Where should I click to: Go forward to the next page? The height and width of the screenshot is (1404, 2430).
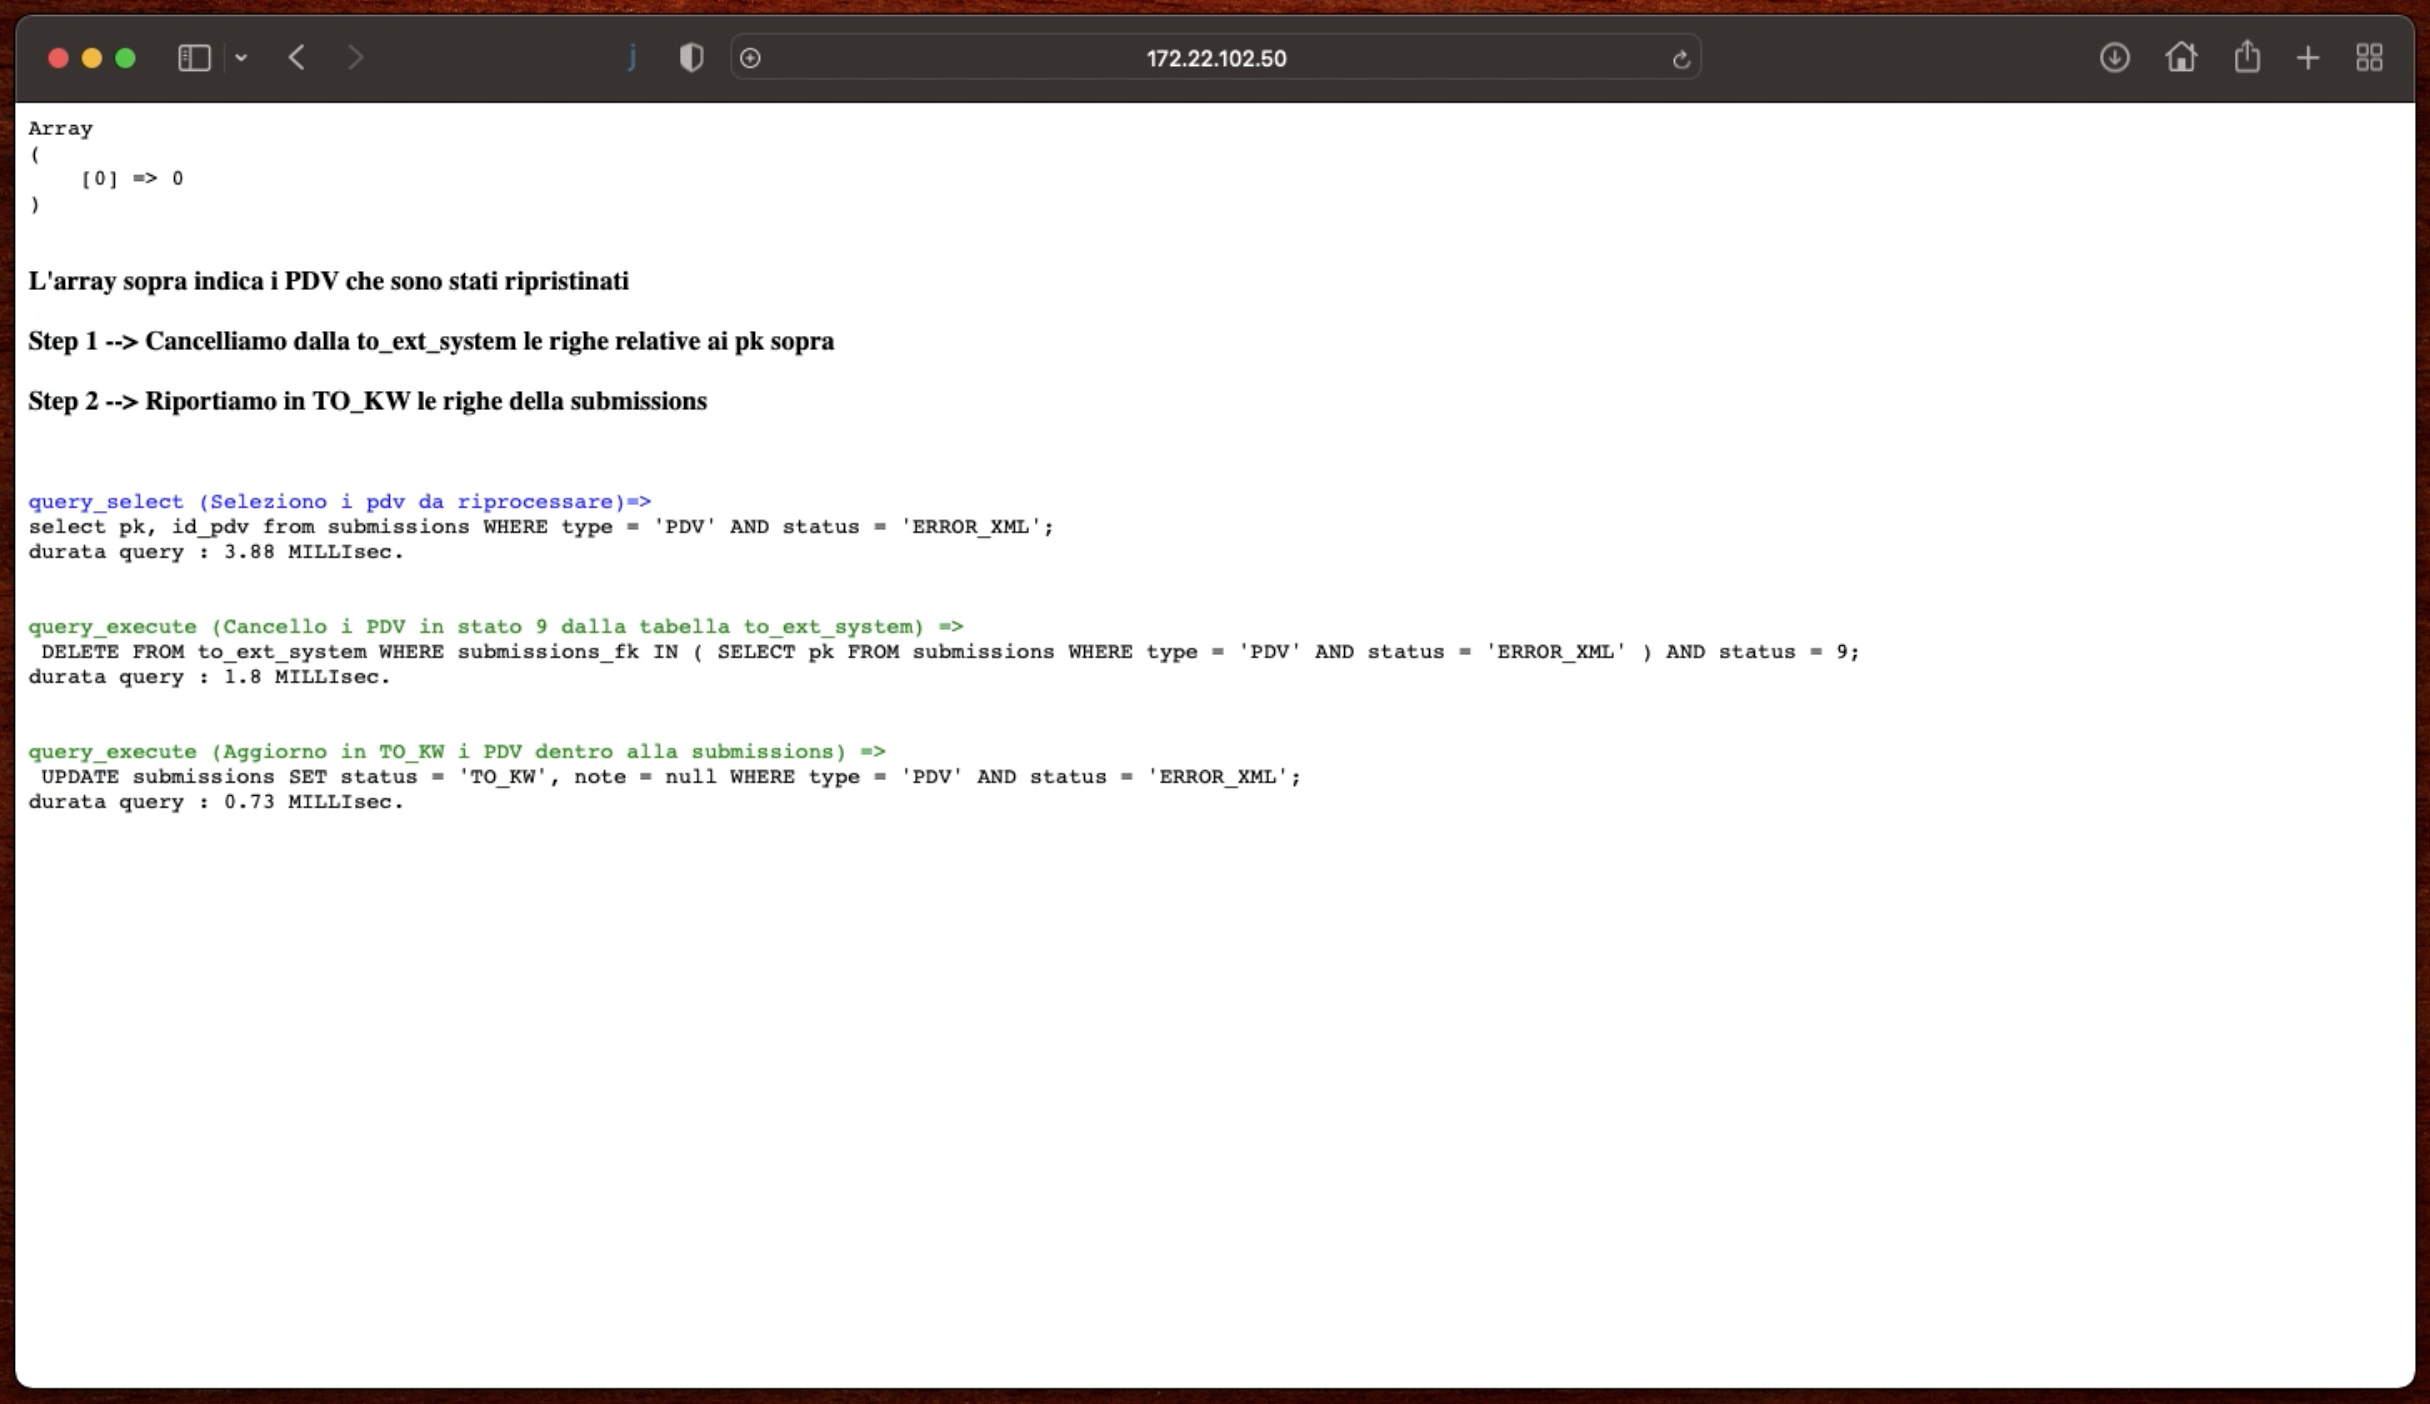pos(355,58)
